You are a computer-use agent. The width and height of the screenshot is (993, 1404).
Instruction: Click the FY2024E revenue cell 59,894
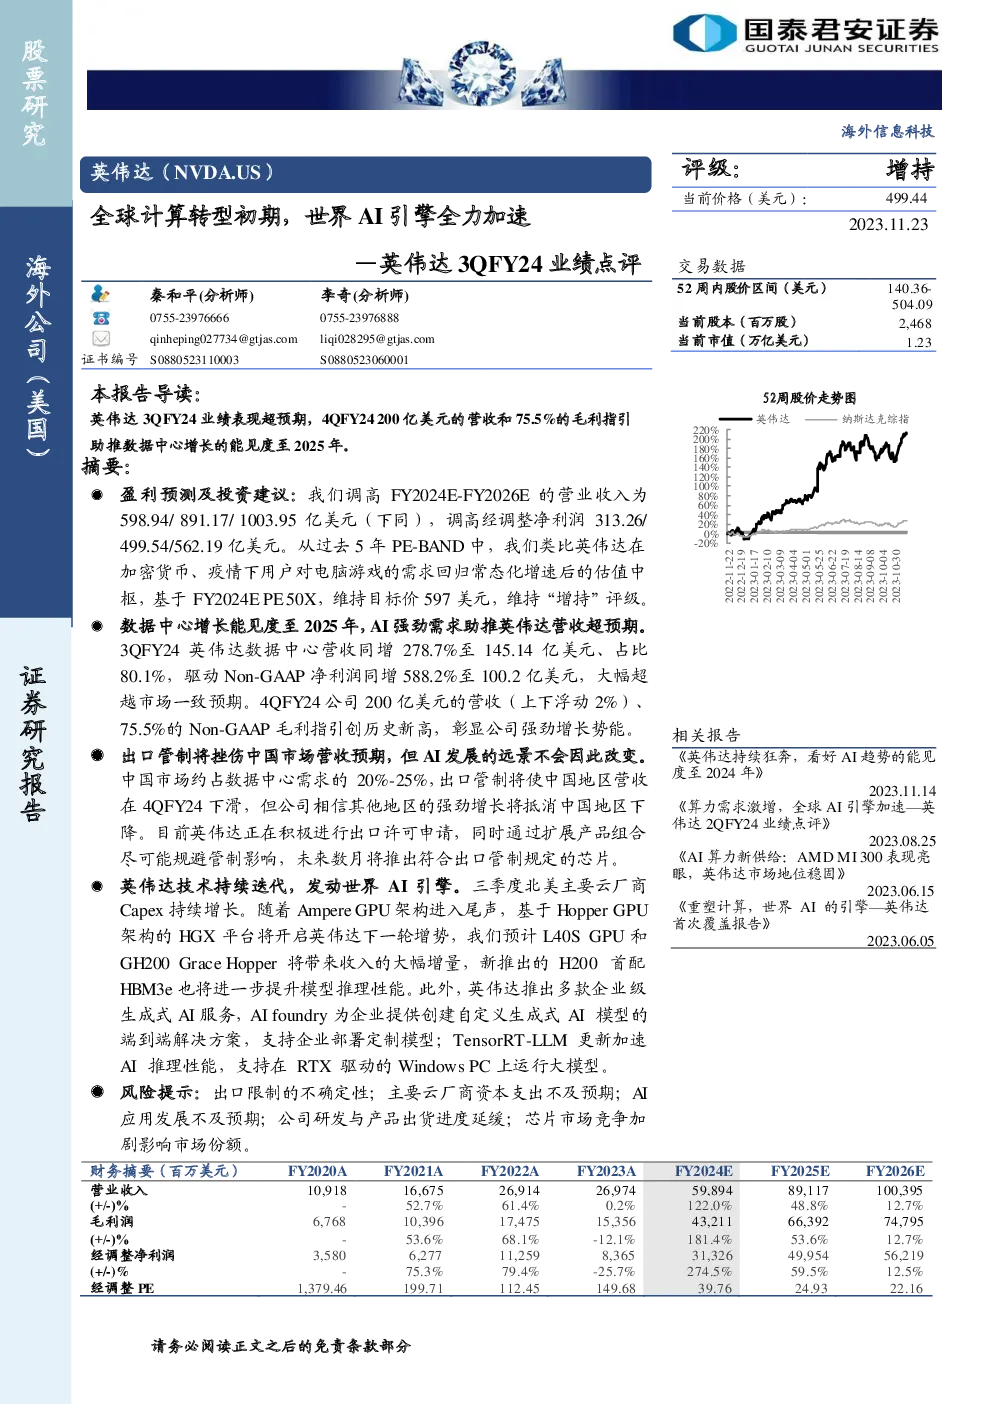click(x=712, y=1190)
